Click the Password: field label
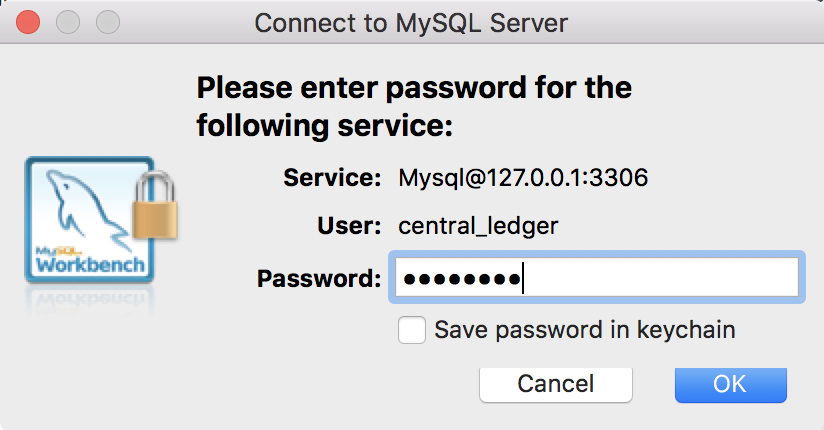 coord(319,278)
